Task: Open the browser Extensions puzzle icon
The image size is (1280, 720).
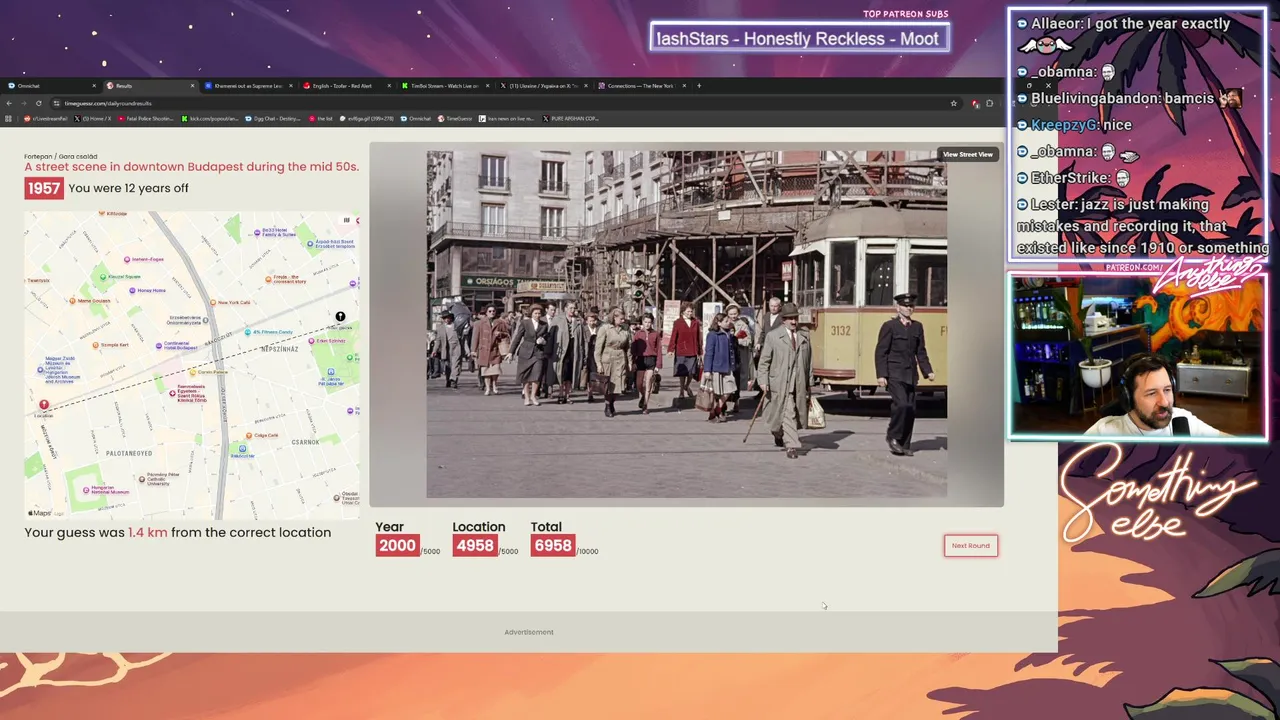Action: click(989, 103)
